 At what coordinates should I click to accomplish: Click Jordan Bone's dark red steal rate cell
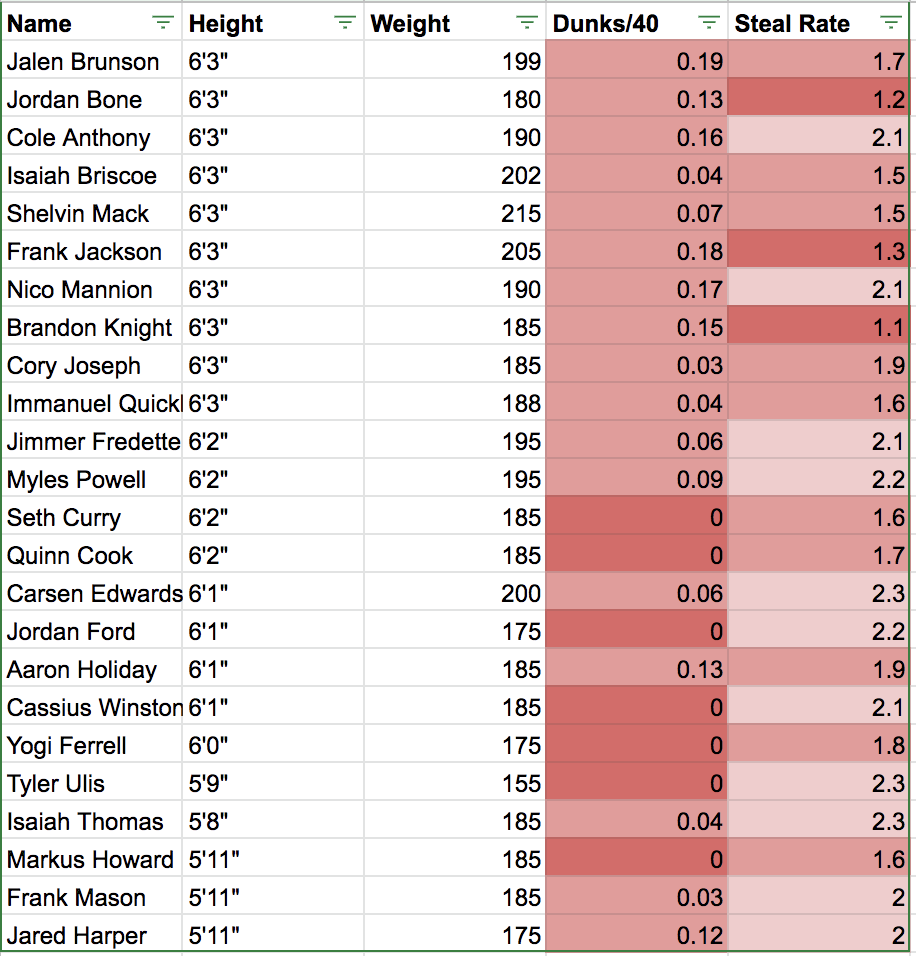818,100
